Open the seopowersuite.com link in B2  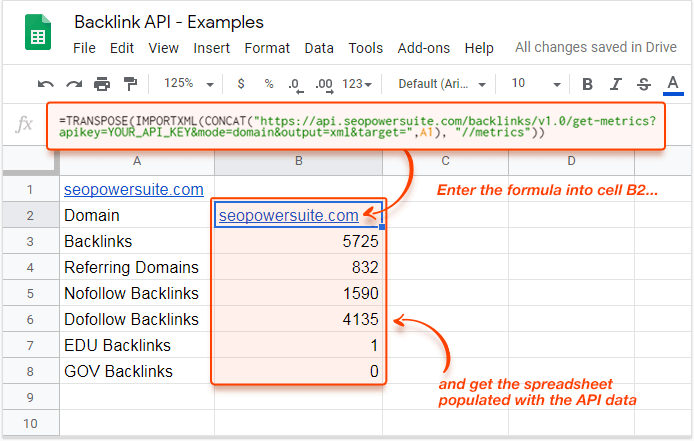pyautogui.click(x=289, y=215)
